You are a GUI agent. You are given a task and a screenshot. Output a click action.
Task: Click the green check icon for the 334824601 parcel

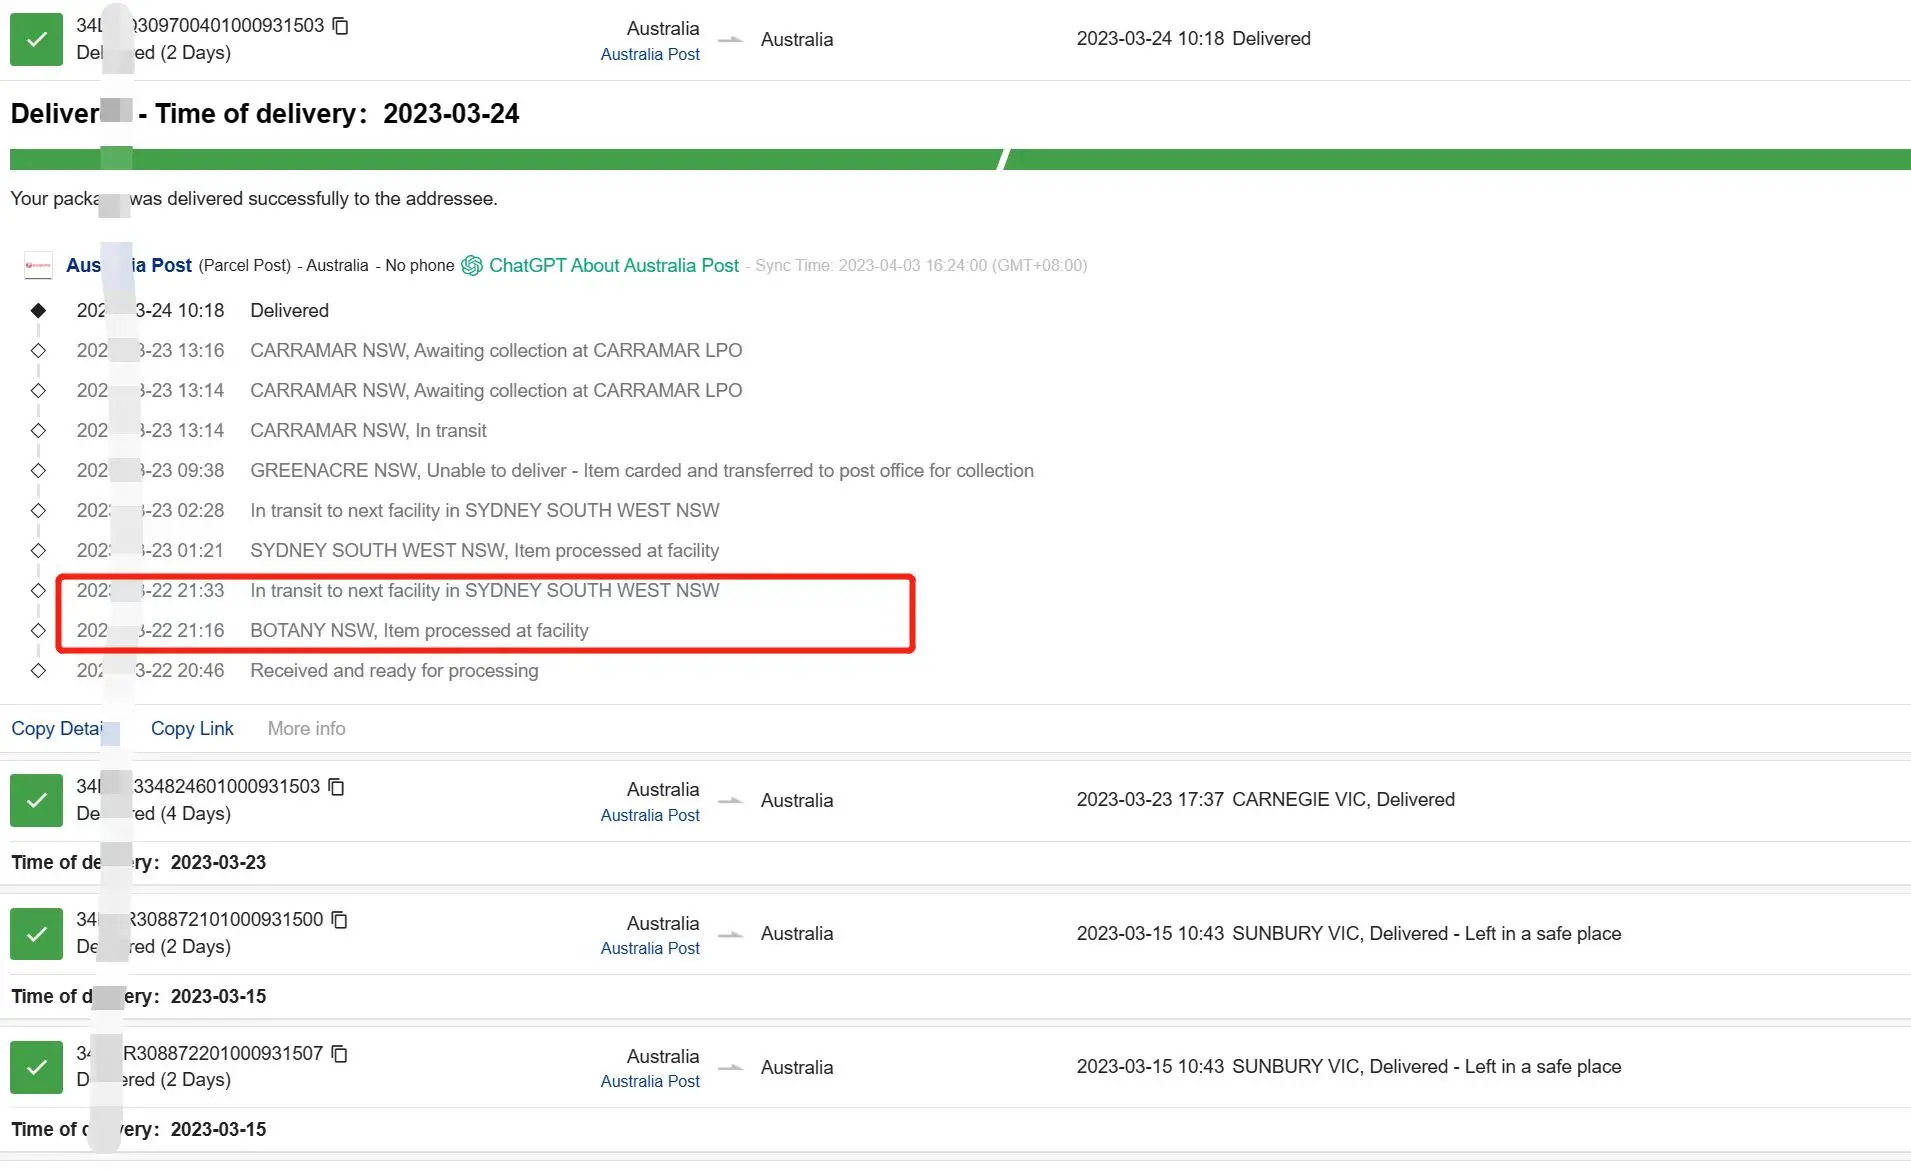36,800
